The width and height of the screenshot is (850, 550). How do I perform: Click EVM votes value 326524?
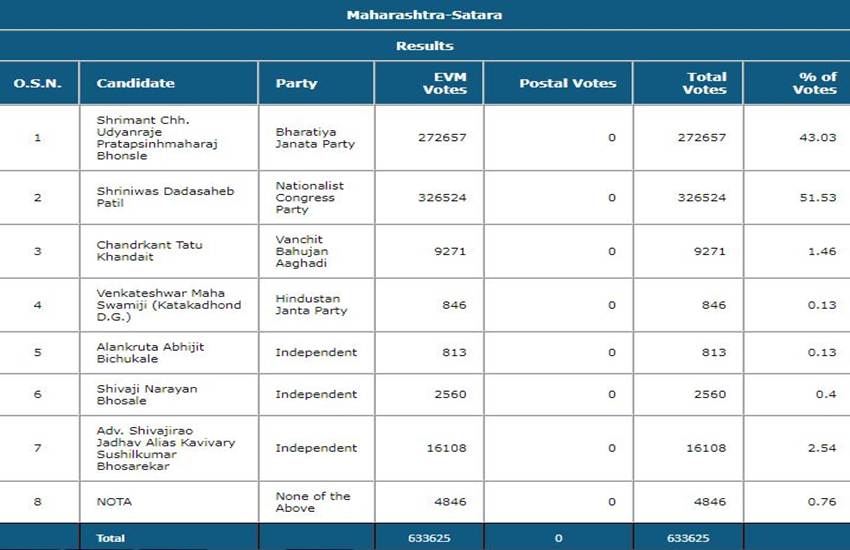[442, 198]
